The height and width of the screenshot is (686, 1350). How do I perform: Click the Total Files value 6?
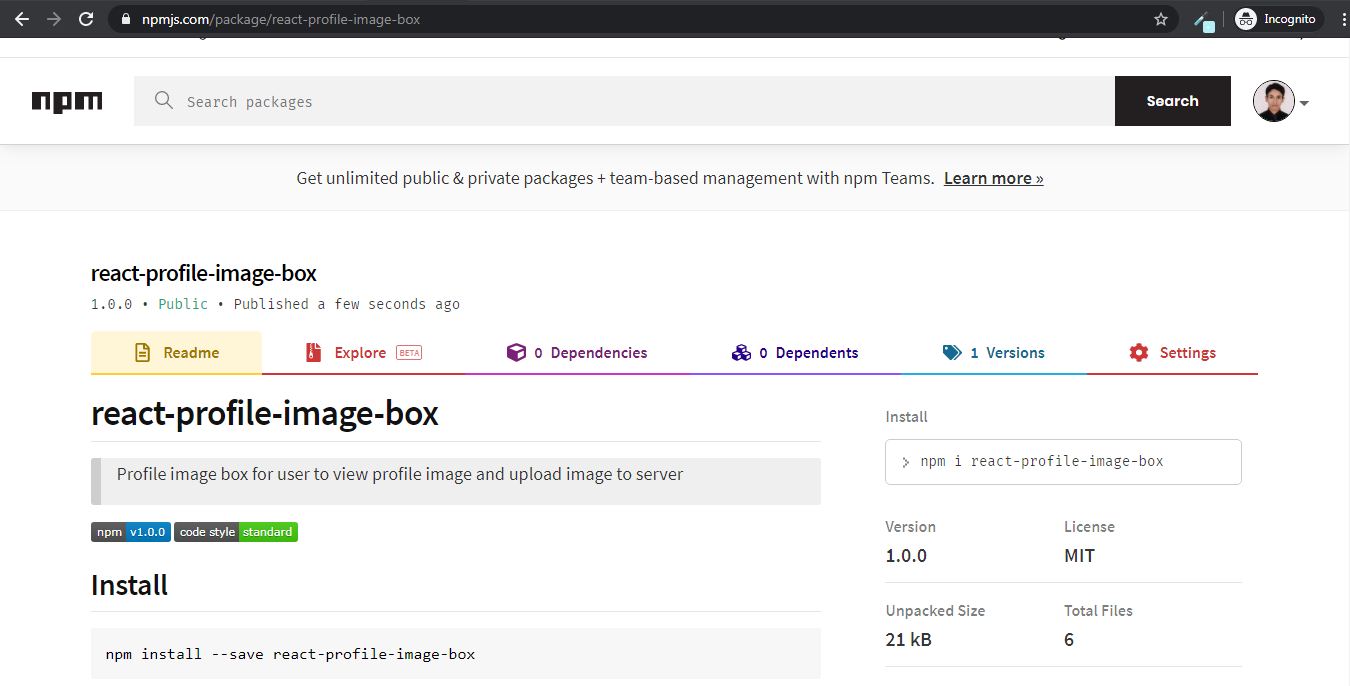point(1069,639)
